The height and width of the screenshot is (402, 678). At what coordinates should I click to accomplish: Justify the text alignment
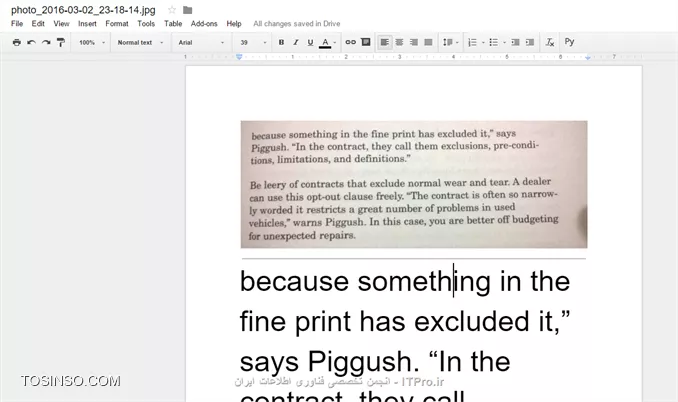[x=429, y=42]
